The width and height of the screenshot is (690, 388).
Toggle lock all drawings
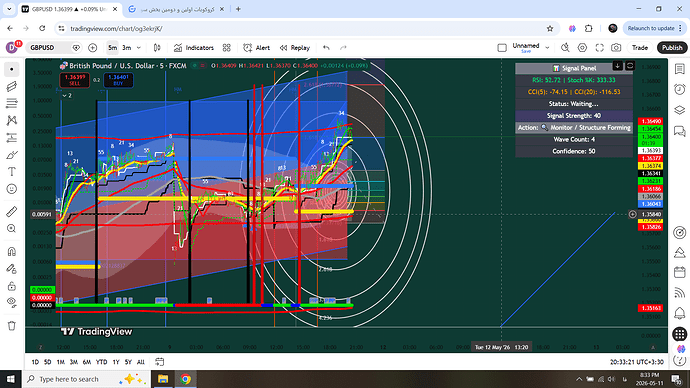click(x=12, y=286)
